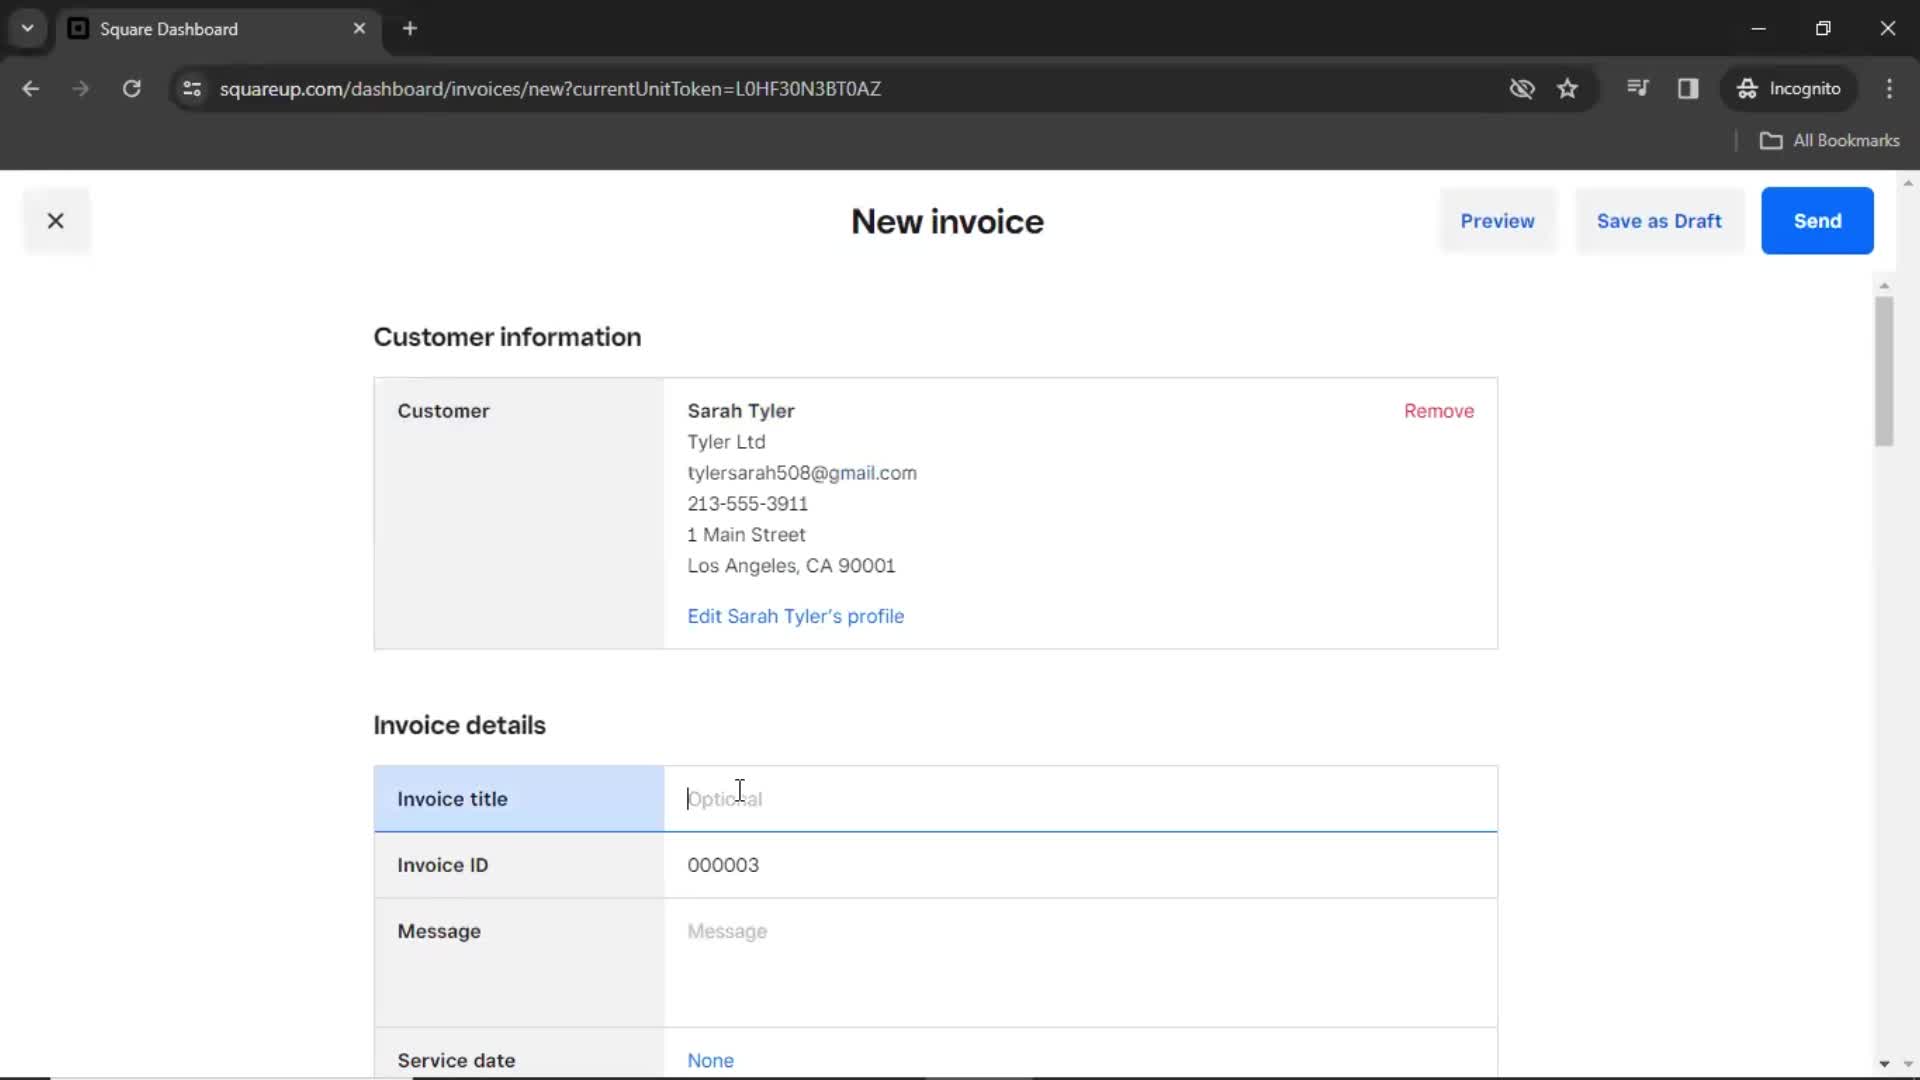Send the invoice
The height and width of the screenshot is (1080, 1920).
pos(1817,221)
